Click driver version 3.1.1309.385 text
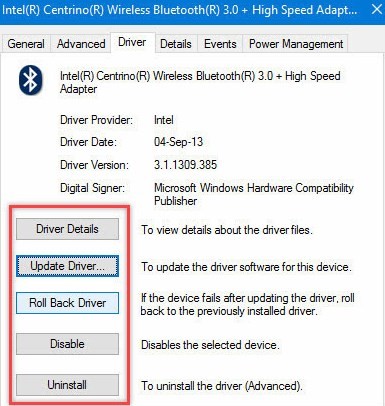This screenshot has width=385, height=406. point(185,165)
